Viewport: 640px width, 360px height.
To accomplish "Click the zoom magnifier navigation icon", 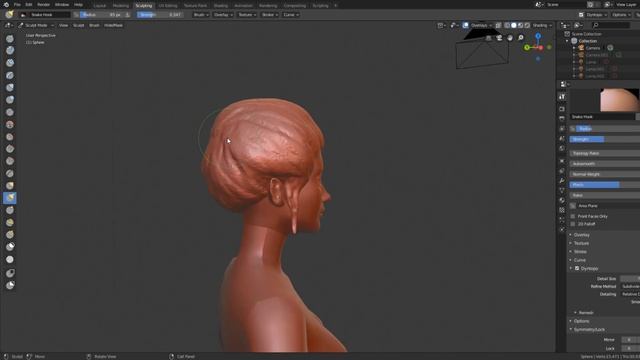I will coord(521,38).
